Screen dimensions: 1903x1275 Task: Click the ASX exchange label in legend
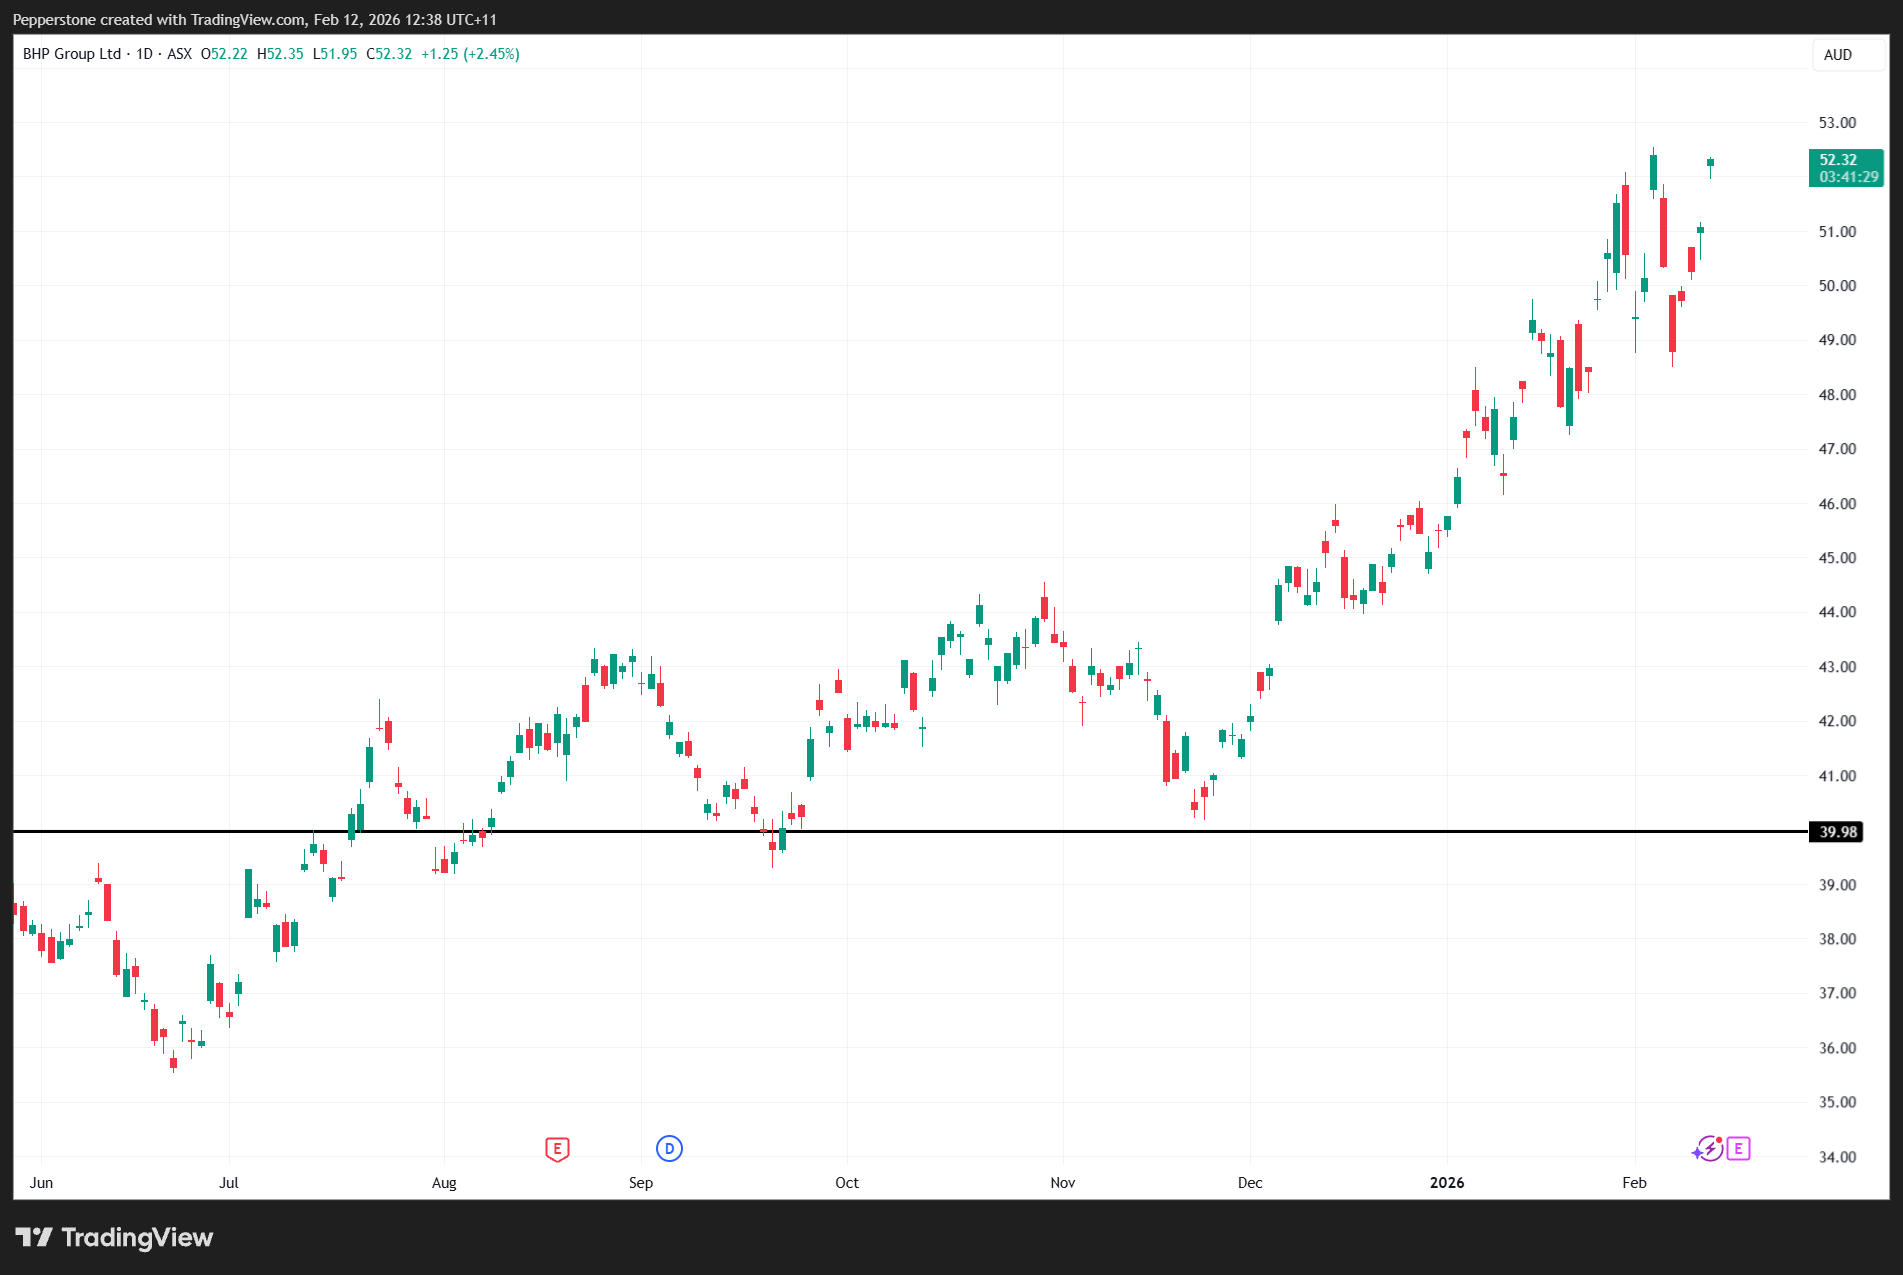pos(179,54)
